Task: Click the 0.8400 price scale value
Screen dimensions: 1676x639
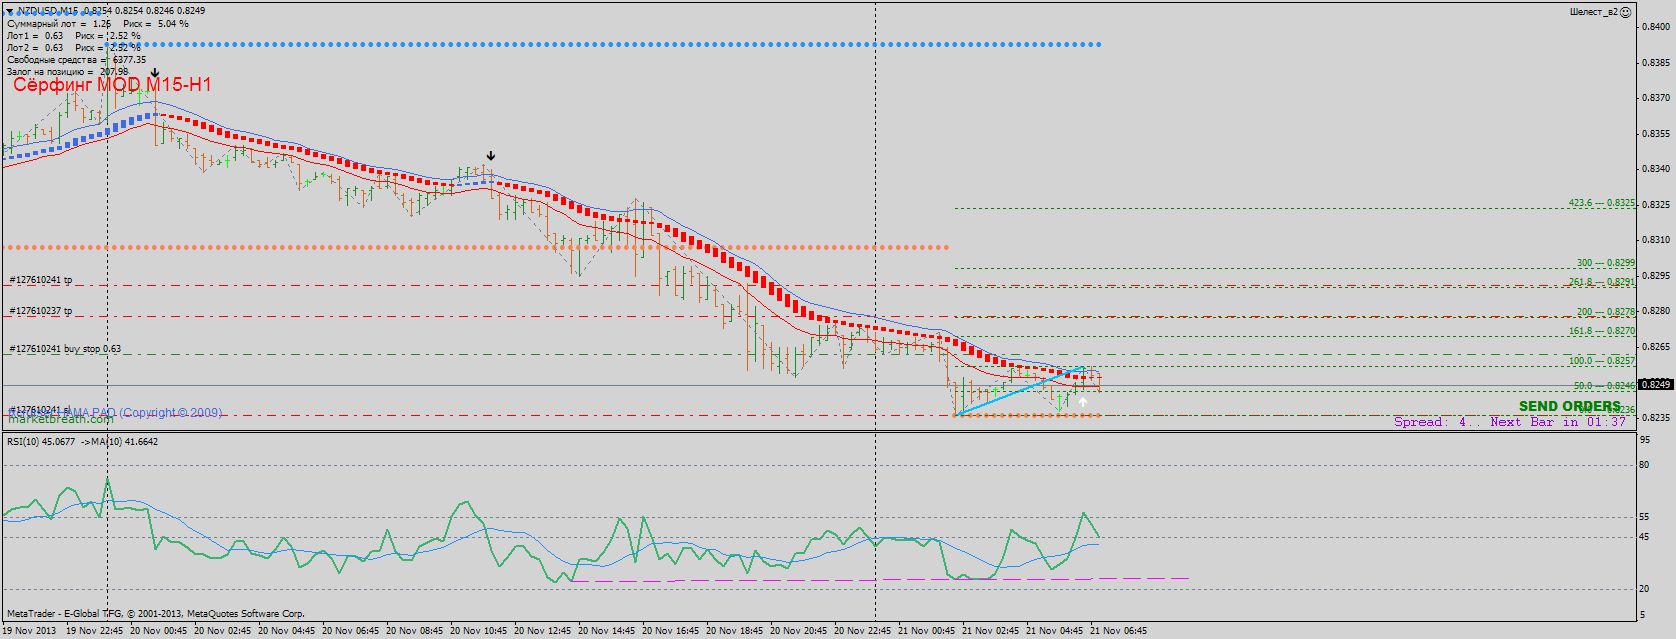Action: [x=1657, y=27]
